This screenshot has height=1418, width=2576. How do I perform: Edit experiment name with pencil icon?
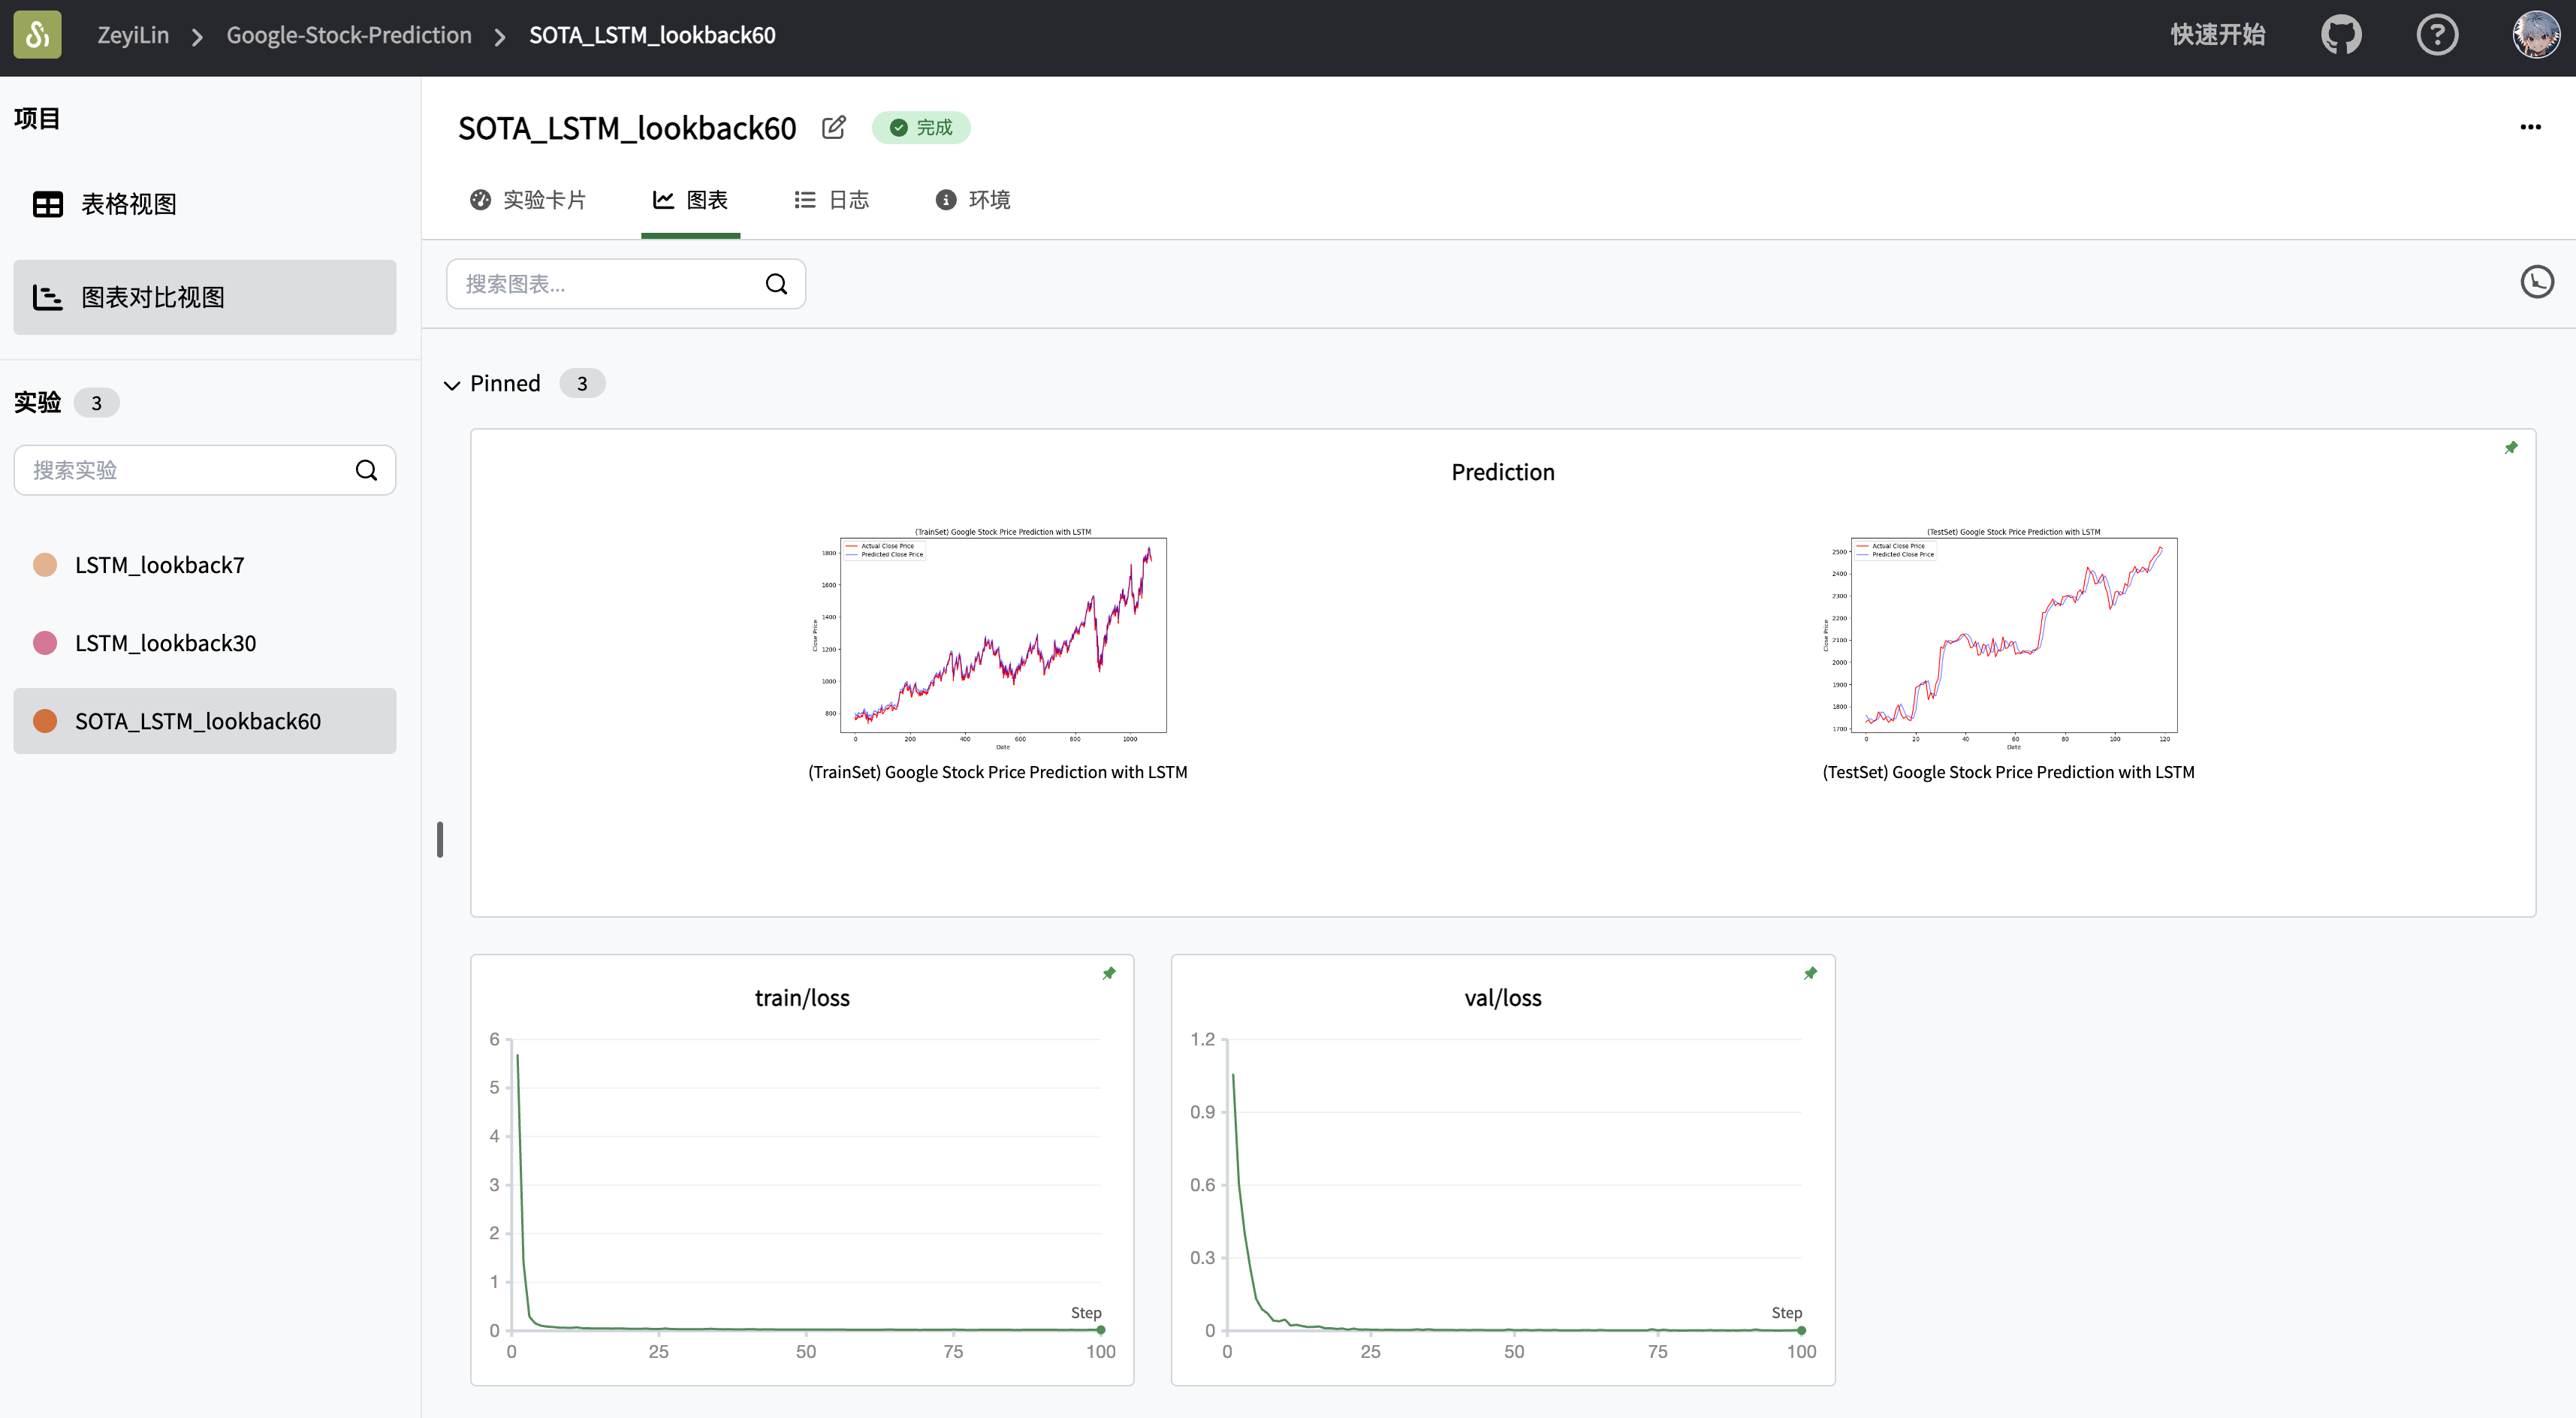point(833,128)
